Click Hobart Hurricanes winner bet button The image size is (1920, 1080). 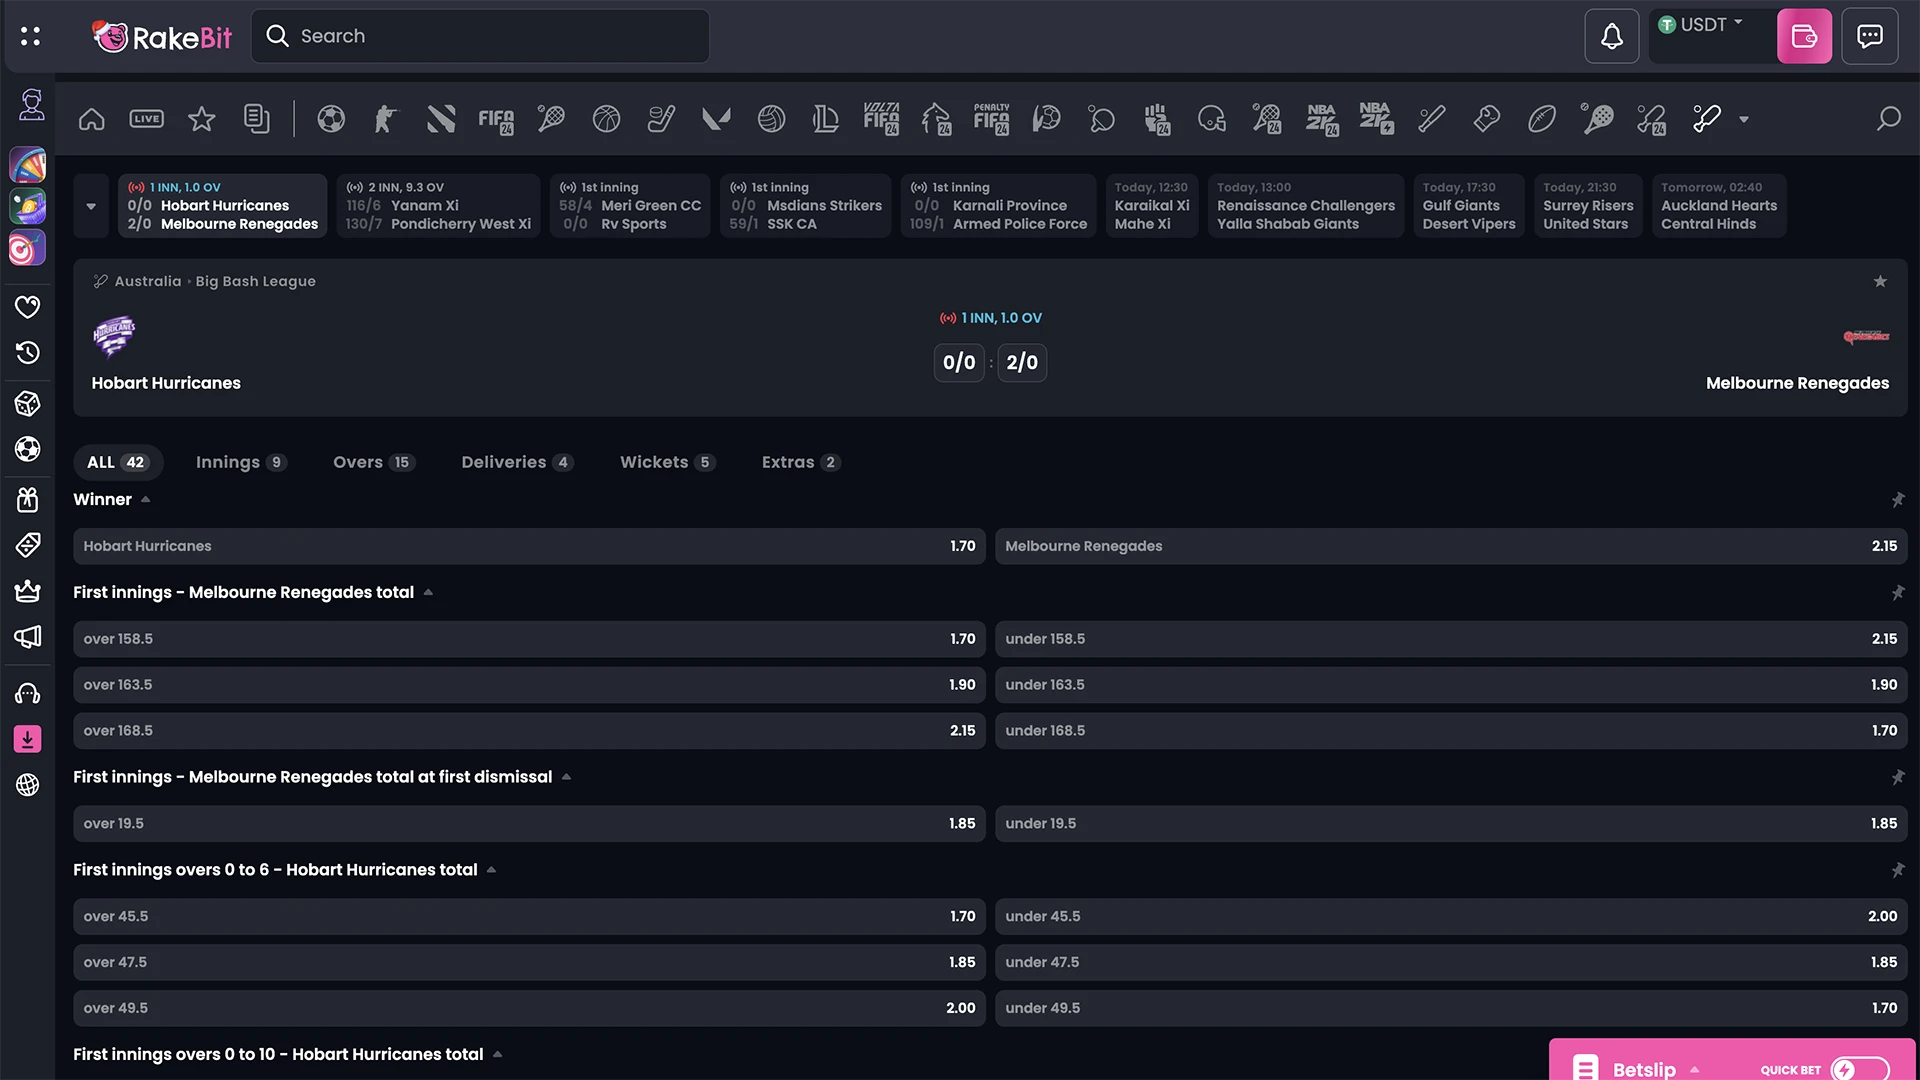(x=529, y=545)
